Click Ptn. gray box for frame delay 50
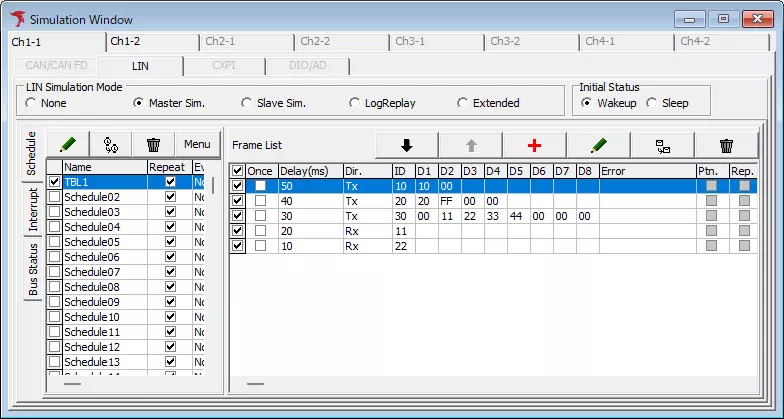Screen dimensions: 784x419 (712, 186)
